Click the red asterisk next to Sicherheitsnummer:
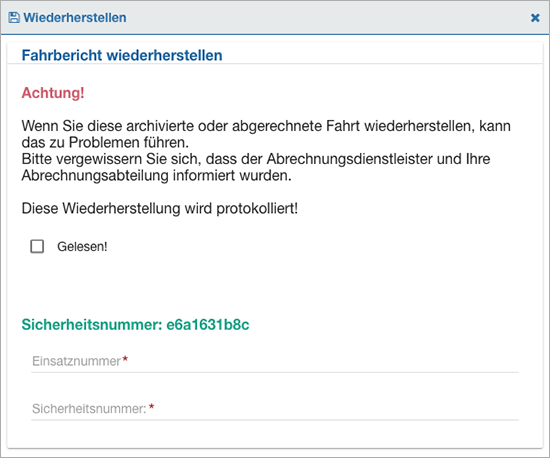 tap(152, 406)
